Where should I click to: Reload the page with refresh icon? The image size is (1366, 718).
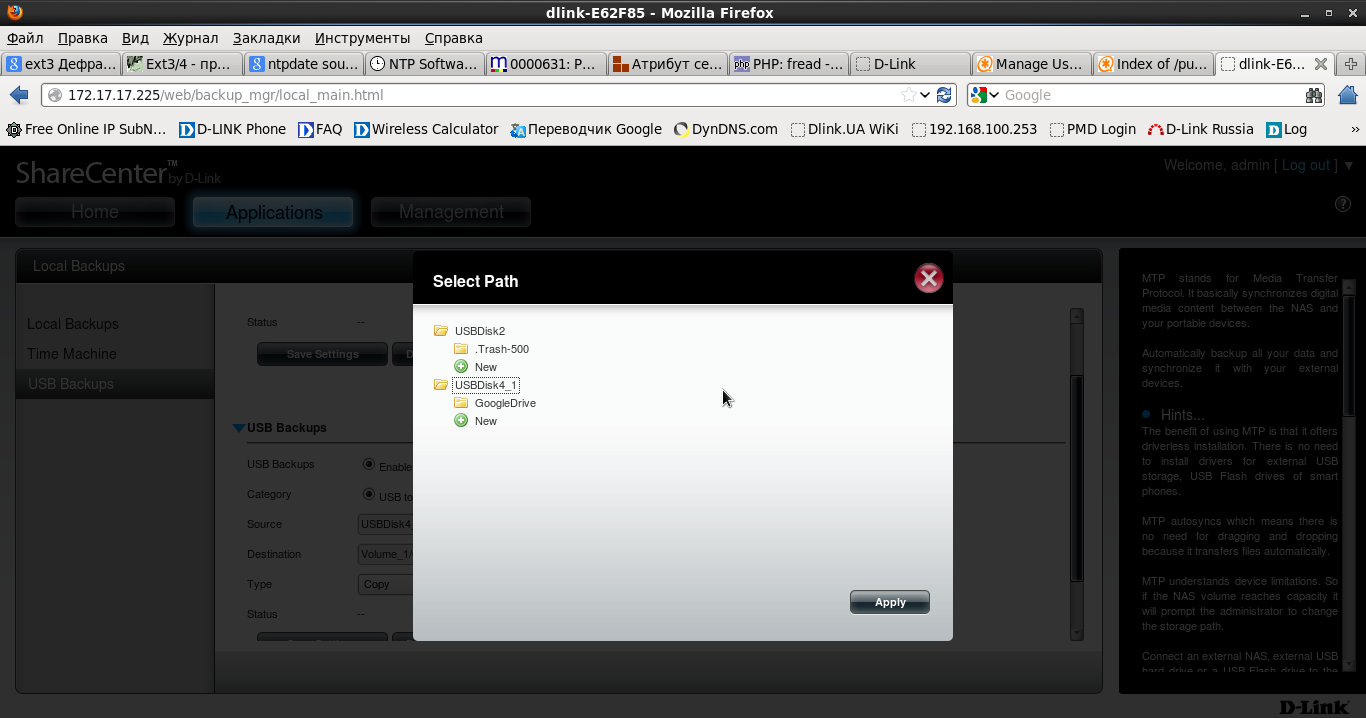[x=944, y=95]
